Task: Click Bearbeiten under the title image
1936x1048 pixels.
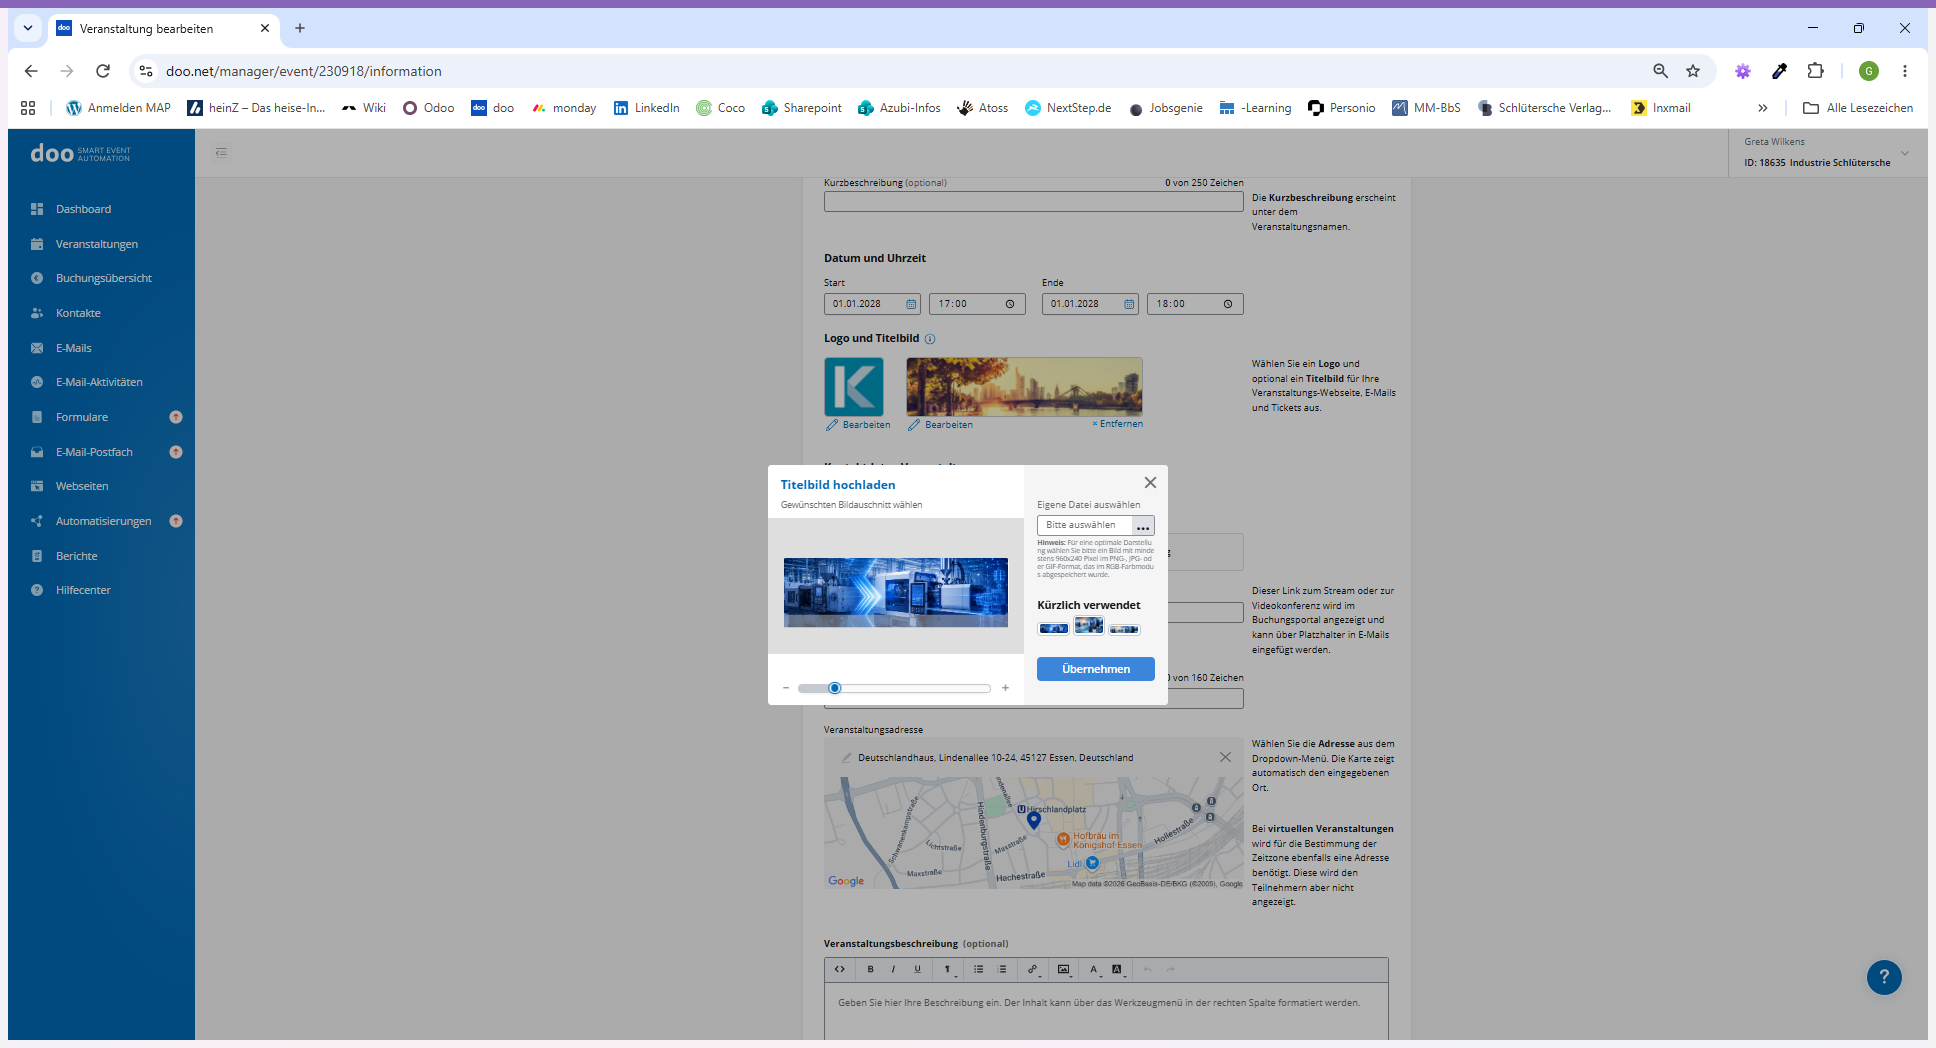Action: [940, 425]
